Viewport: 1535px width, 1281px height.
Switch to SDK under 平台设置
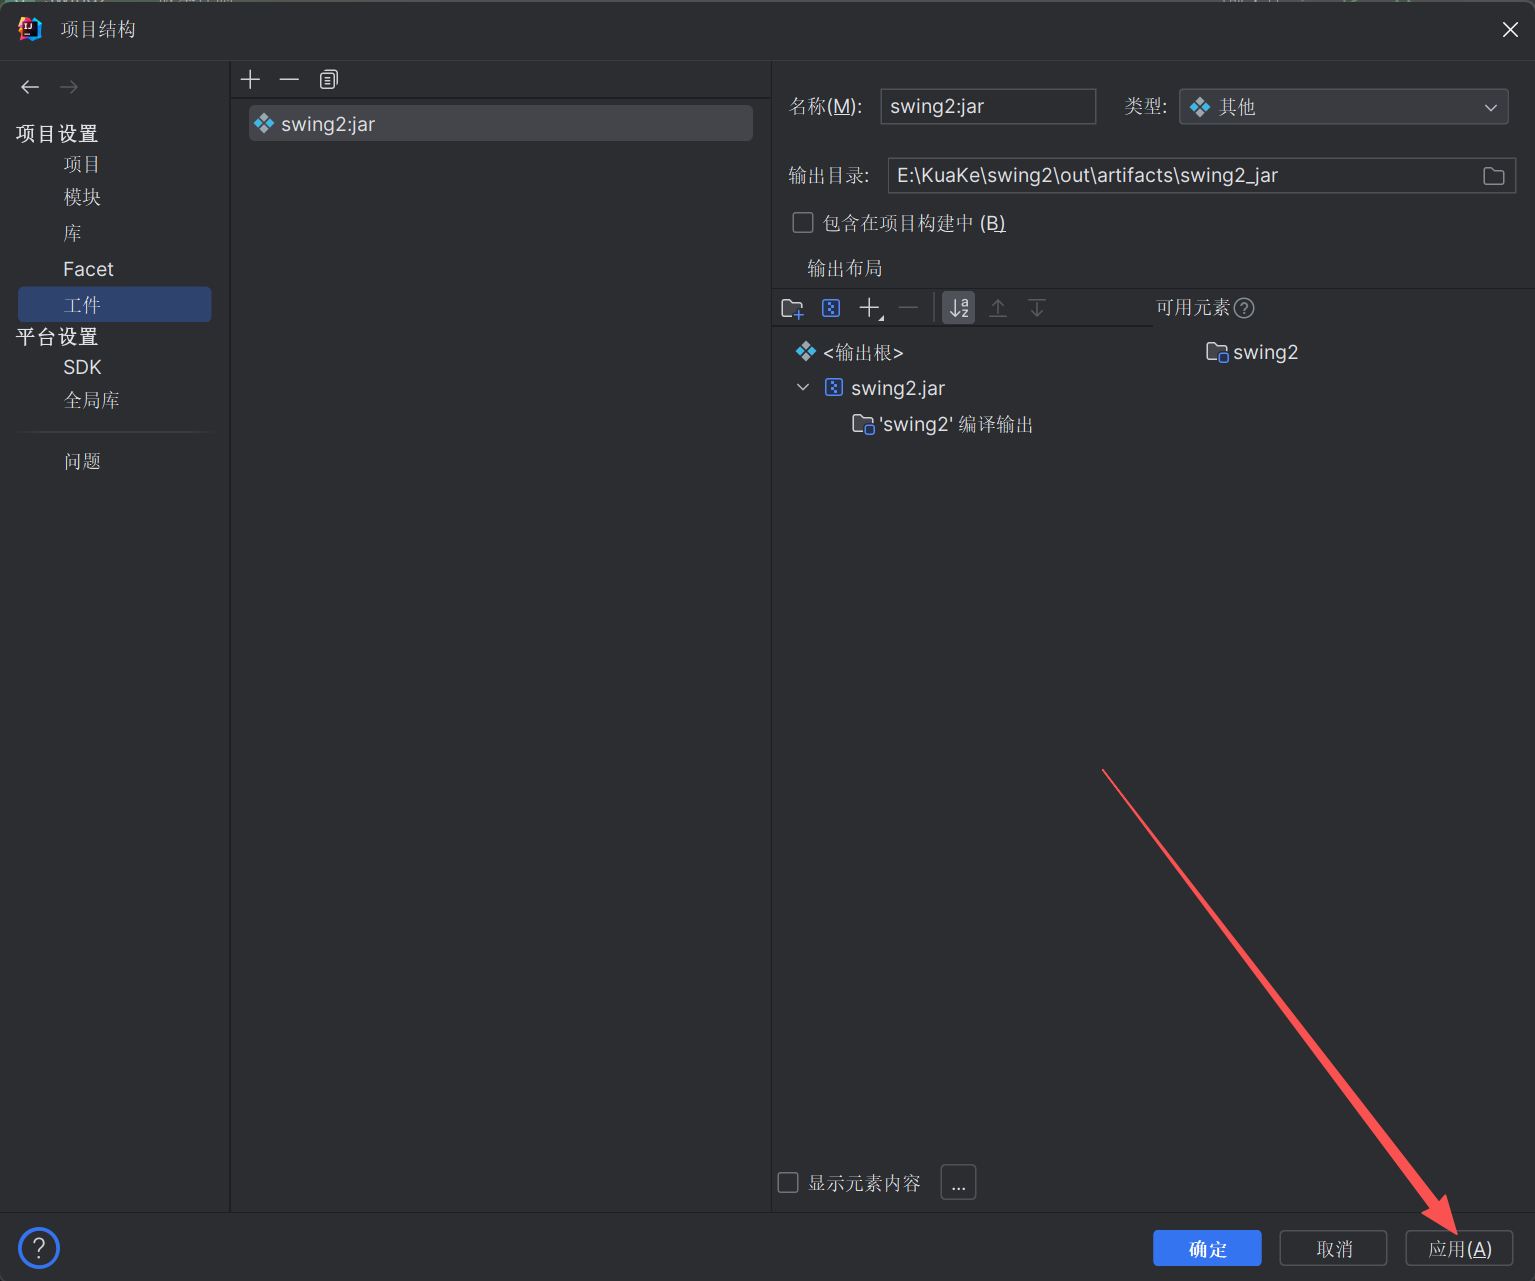click(82, 367)
